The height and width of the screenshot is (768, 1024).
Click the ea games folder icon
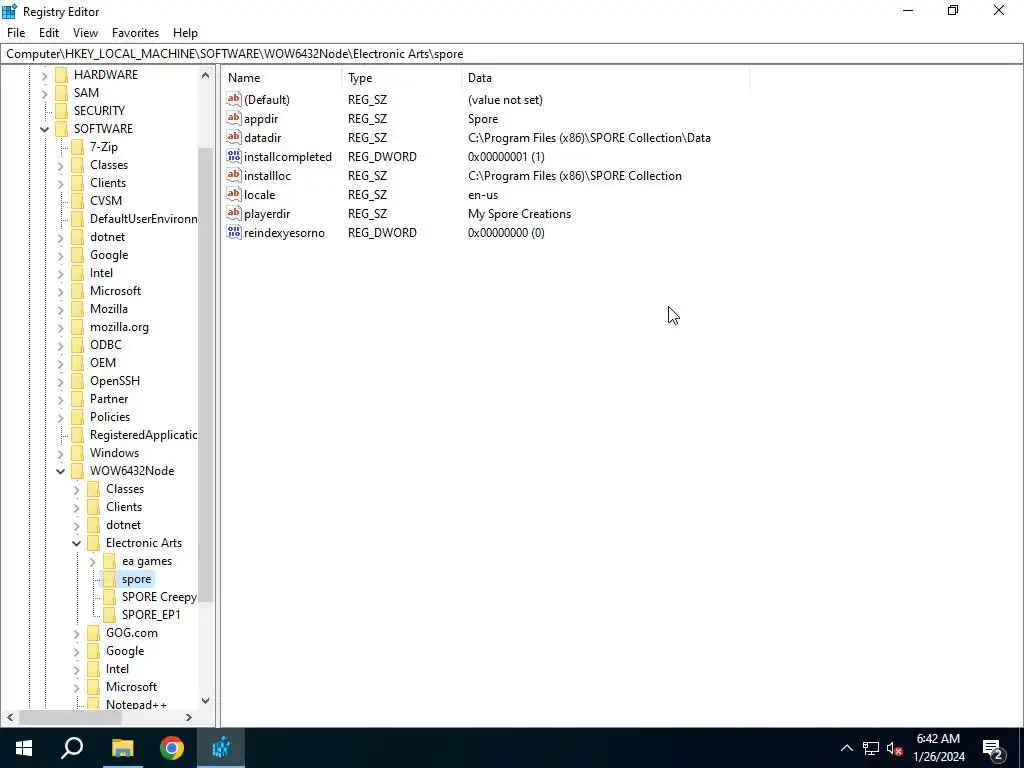[110, 561]
